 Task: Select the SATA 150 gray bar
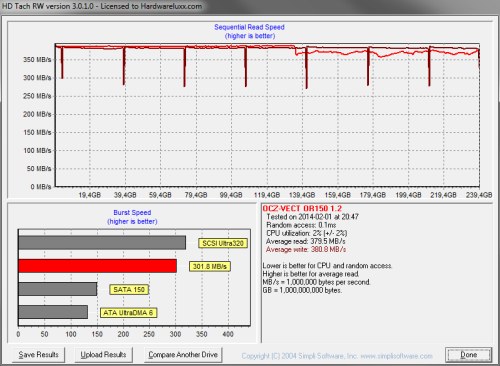(x=58, y=289)
